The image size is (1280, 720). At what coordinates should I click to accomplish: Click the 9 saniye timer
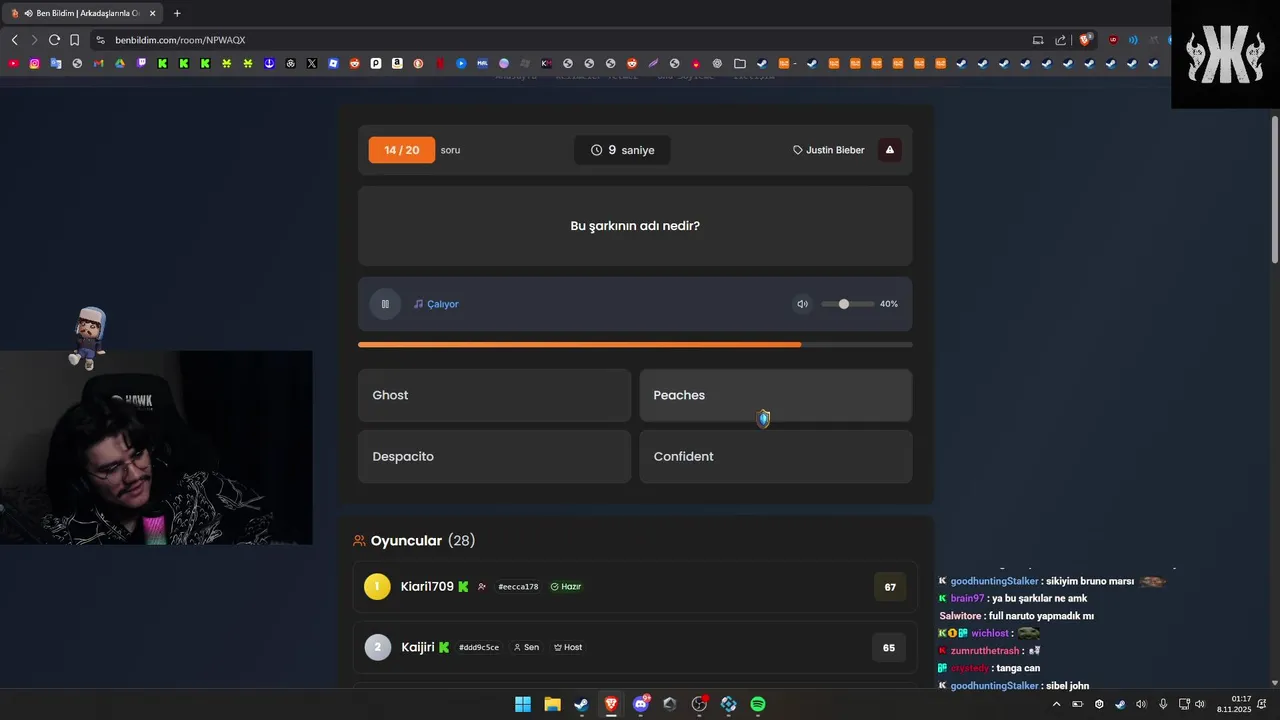pyautogui.click(x=622, y=150)
